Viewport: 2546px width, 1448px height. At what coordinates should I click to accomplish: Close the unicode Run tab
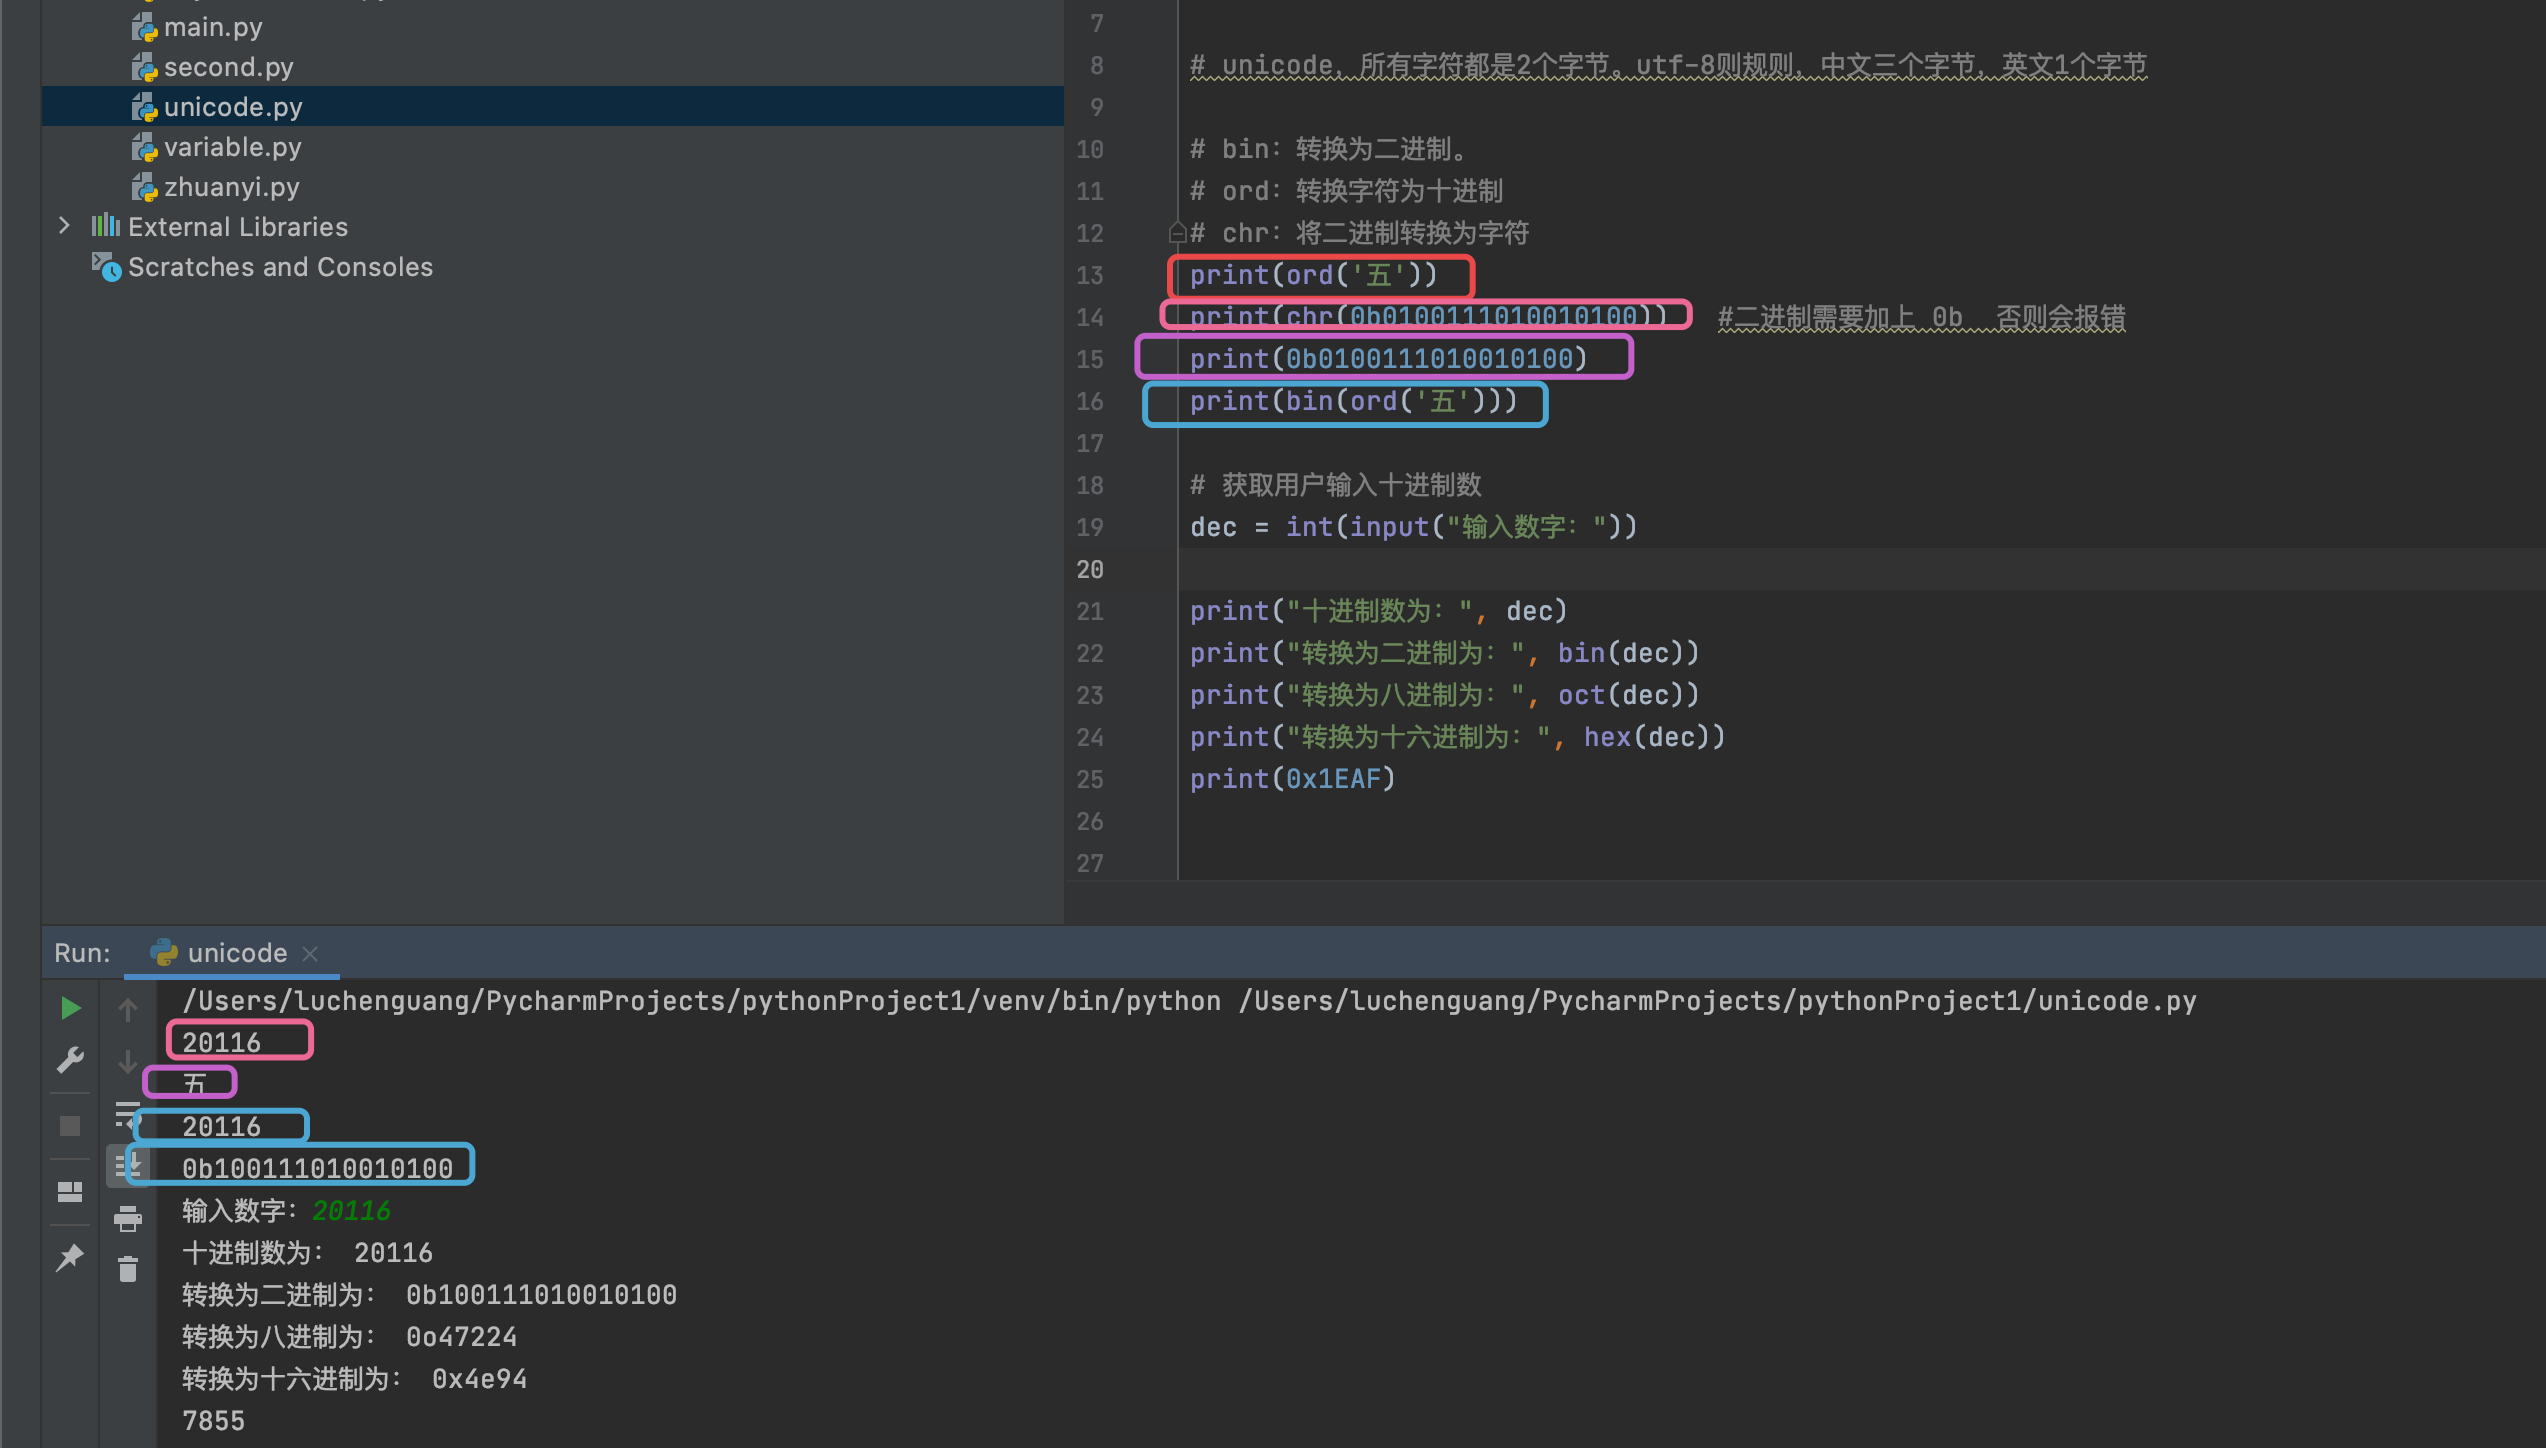pos(310,954)
